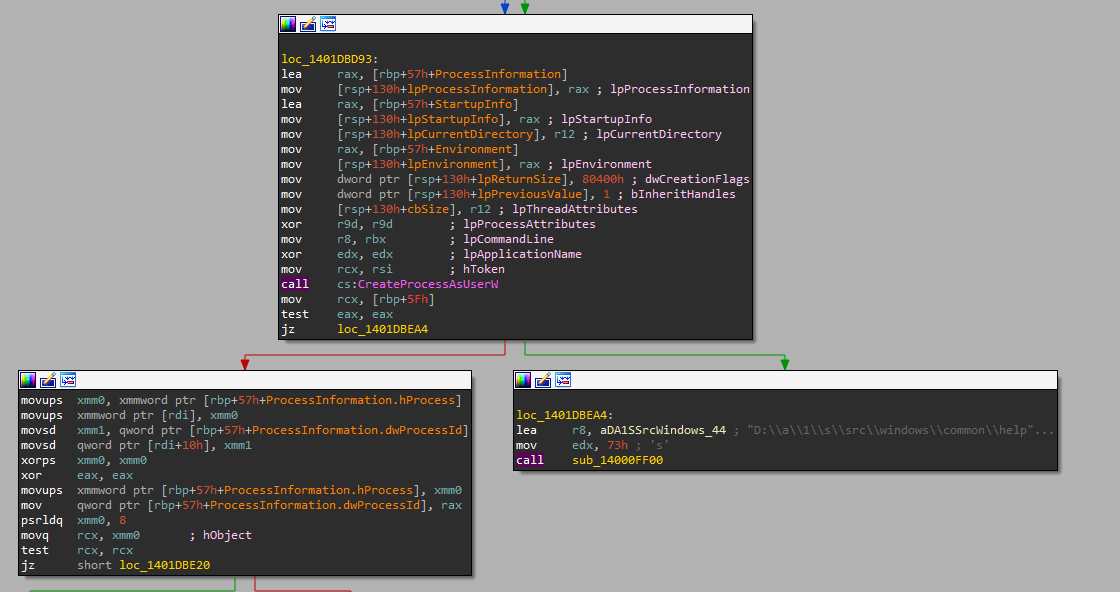This screenshot has height=592, width=1120.
Task: Click the lpEnvironment comment
Action: 606,164
